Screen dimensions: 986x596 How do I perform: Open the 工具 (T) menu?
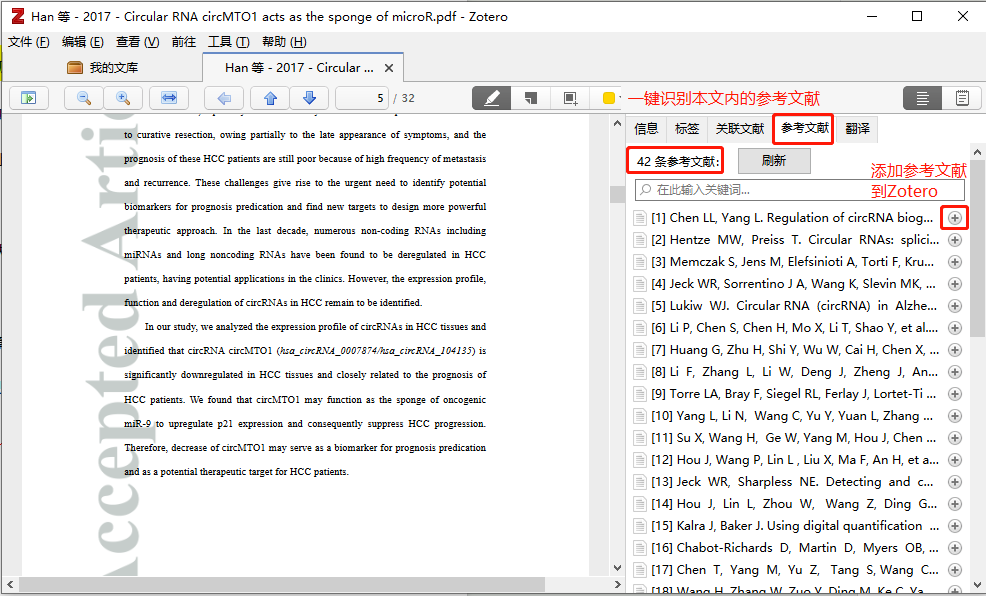(229, 42)
